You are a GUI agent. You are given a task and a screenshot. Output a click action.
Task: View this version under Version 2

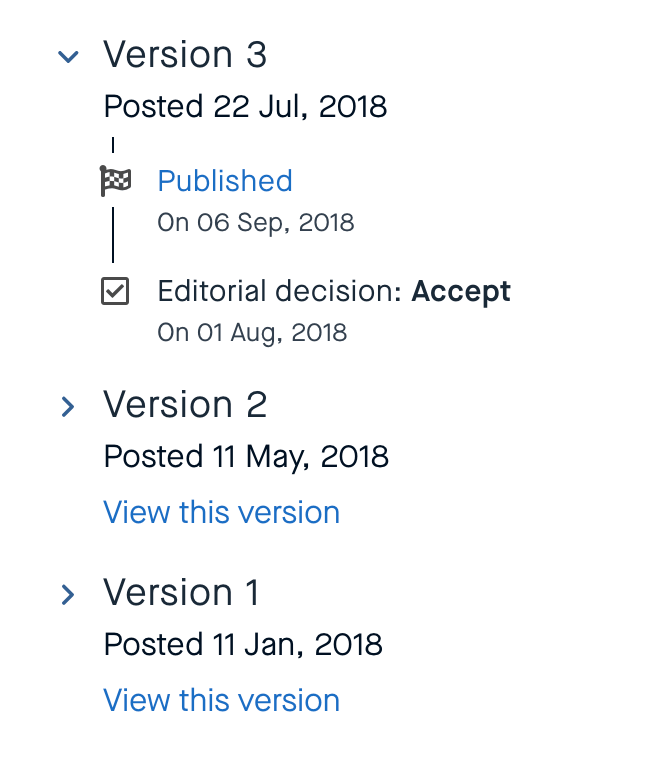coord(221,513)
